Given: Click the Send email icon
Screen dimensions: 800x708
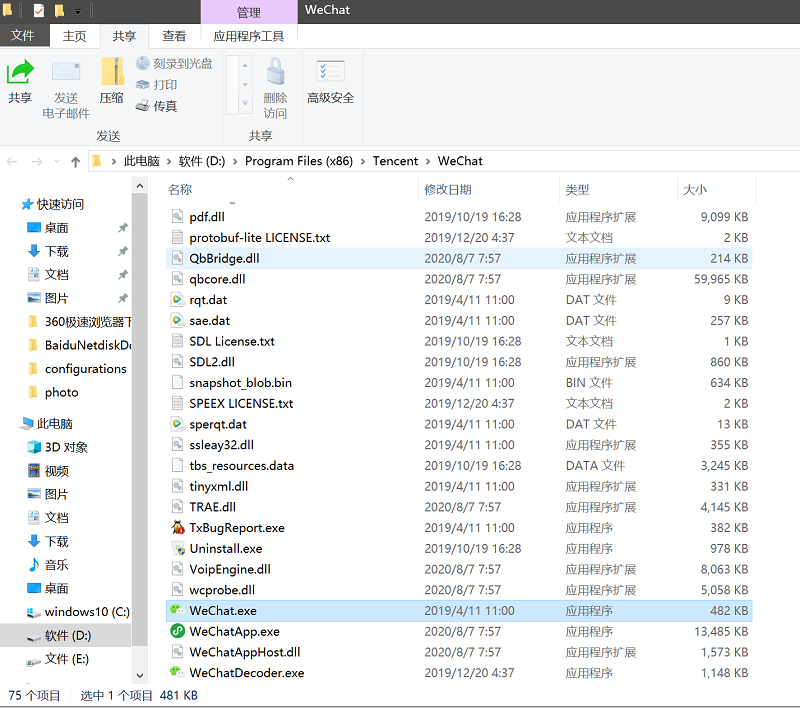Looking at the screenshot, I should (x=66, y=73).
